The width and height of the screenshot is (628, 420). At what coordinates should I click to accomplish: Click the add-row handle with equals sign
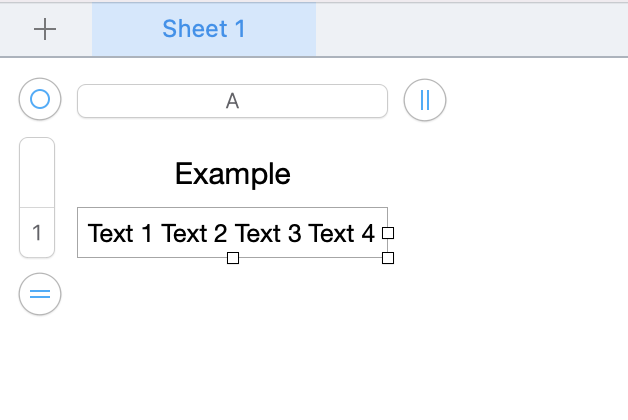(40, 294)
